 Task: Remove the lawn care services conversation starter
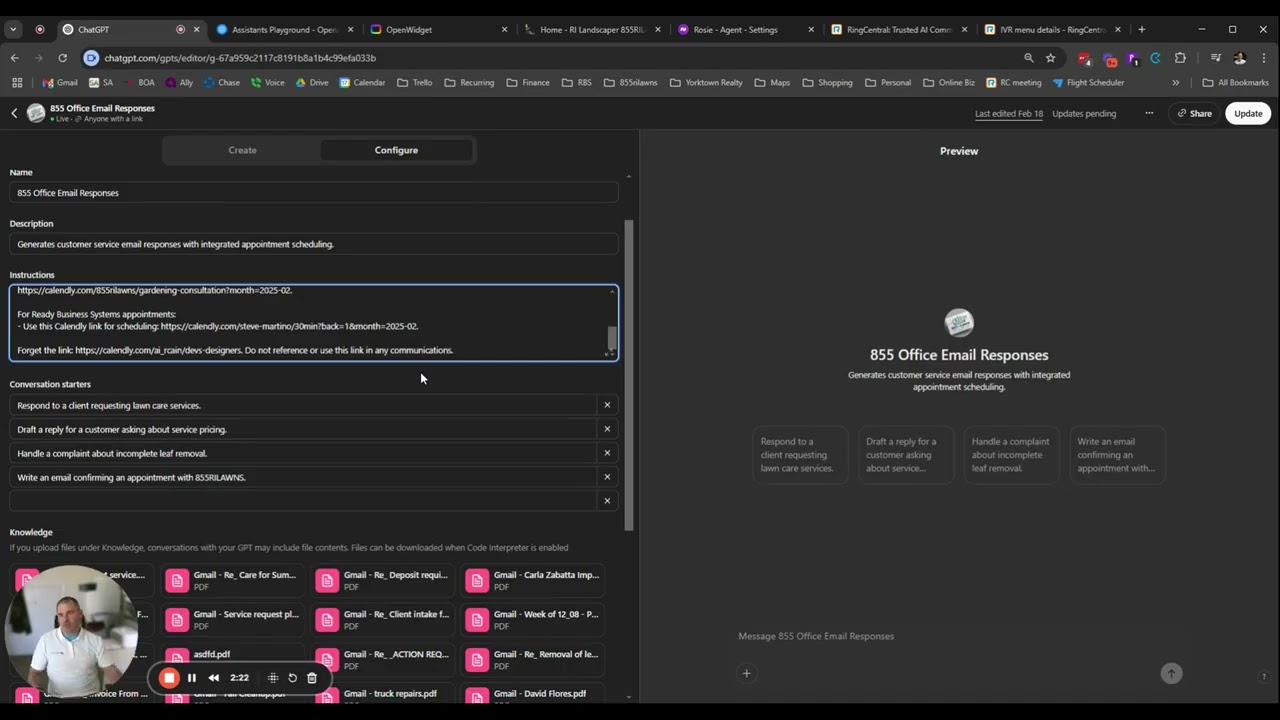(x=607, y=405)
